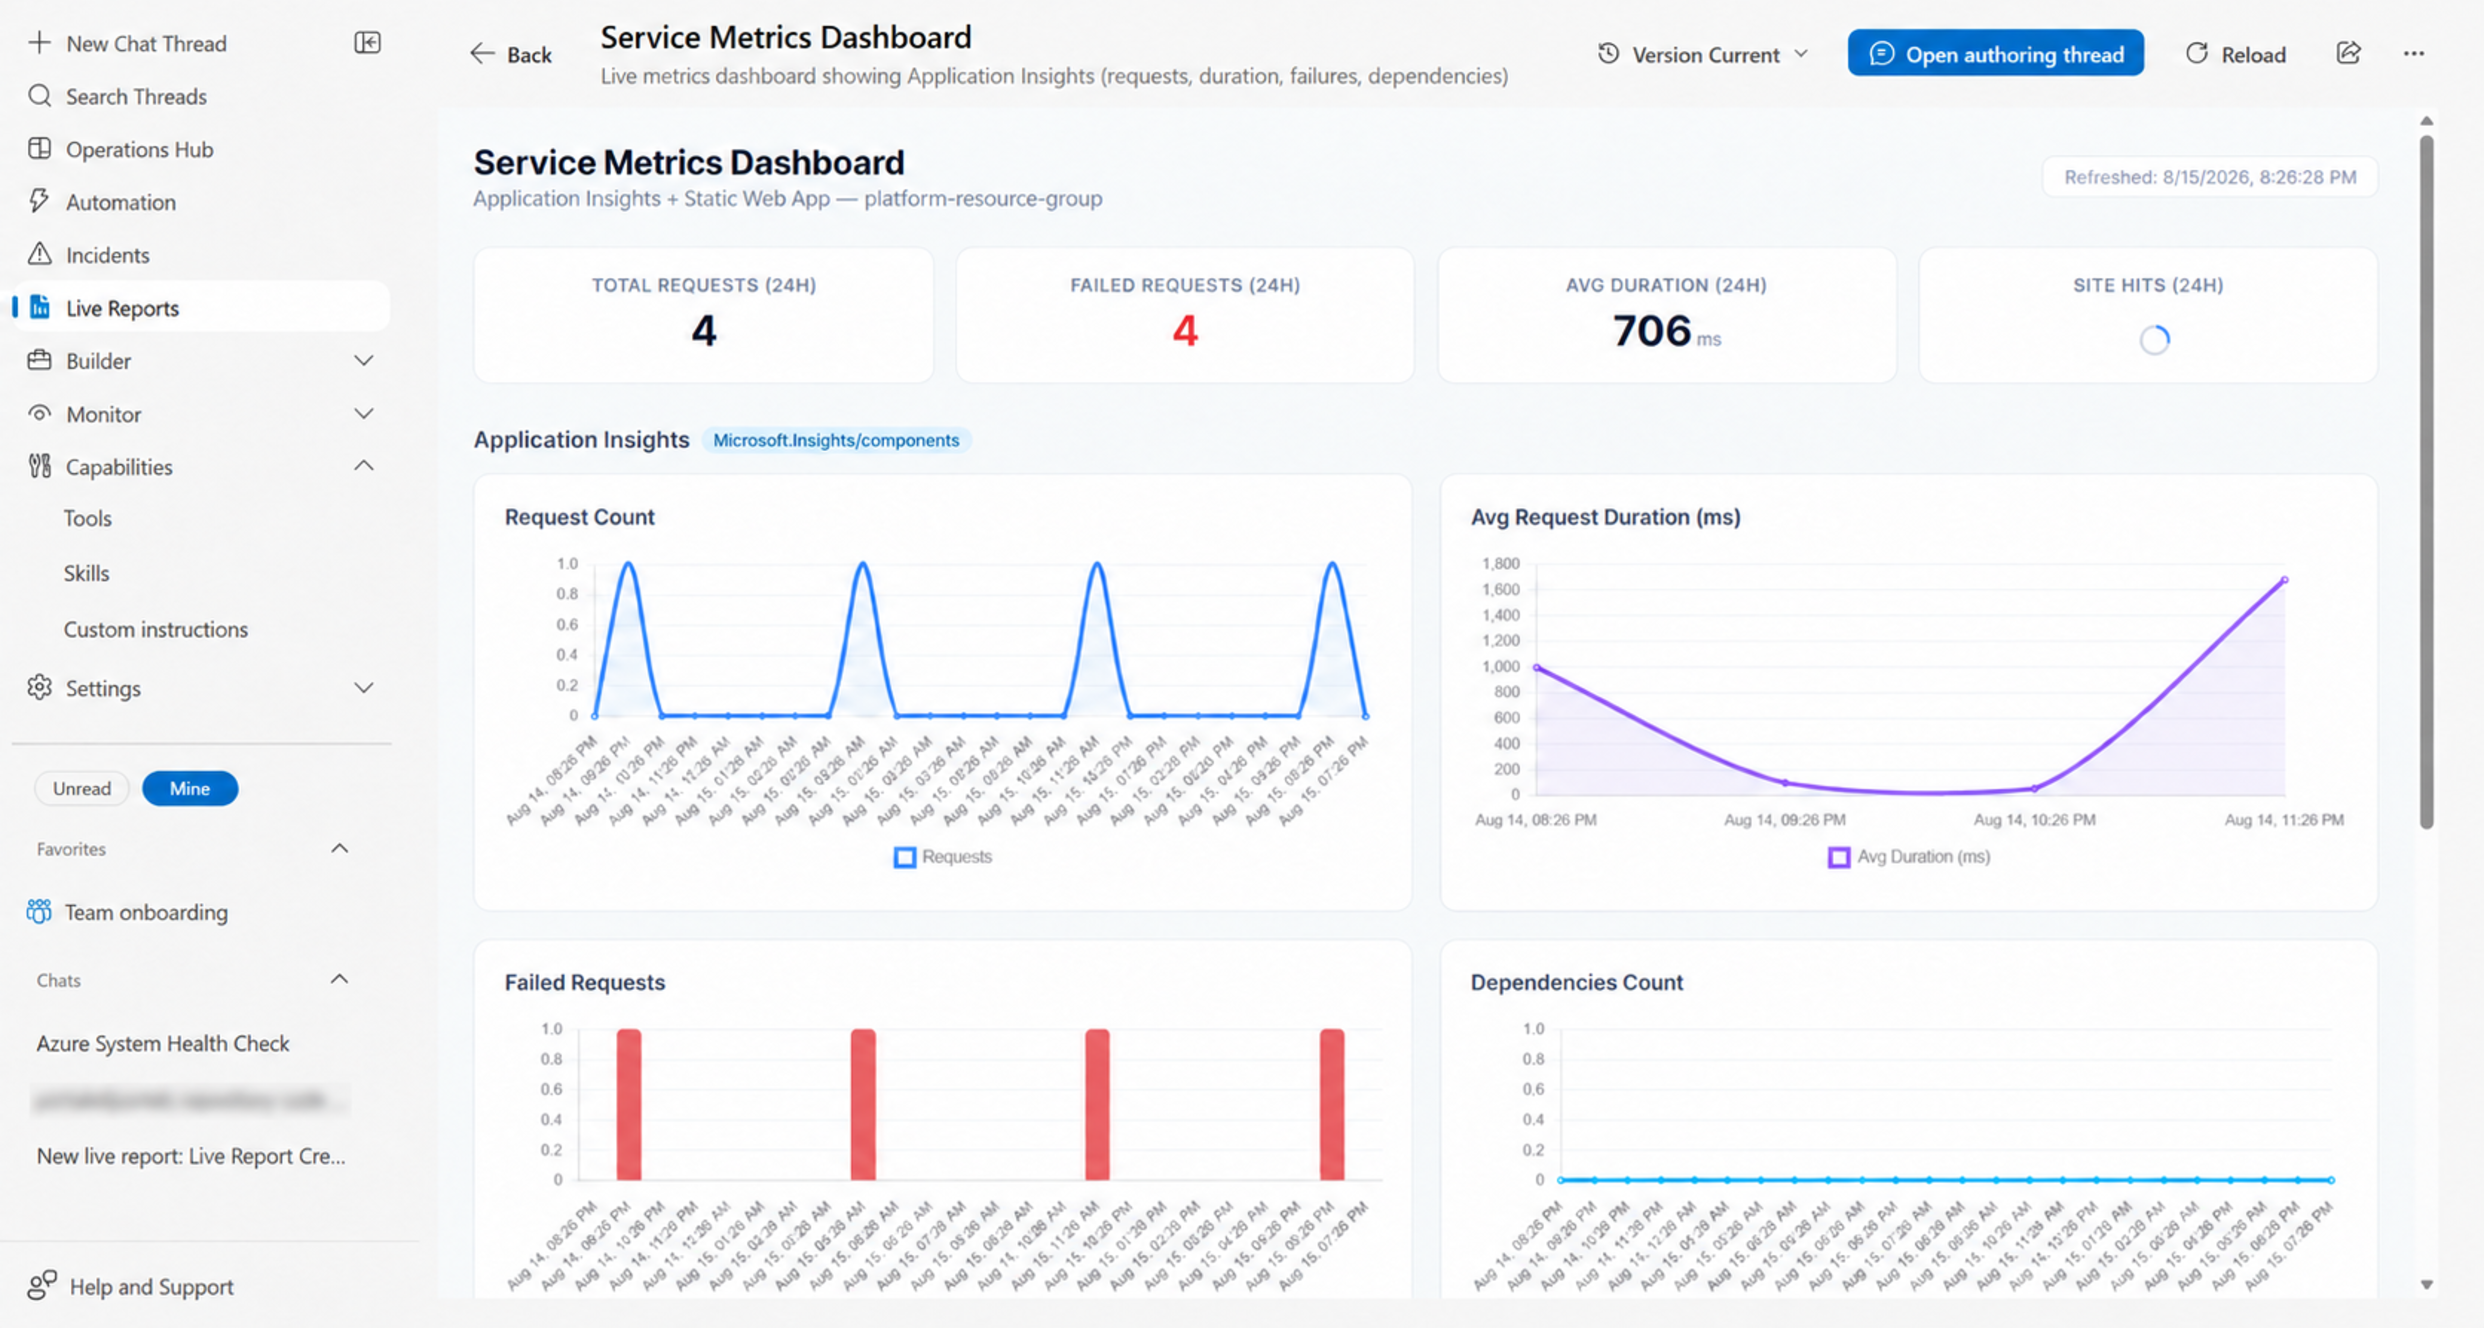
Task: Open Azure System Health Check chat
Action: (163, 1043)
